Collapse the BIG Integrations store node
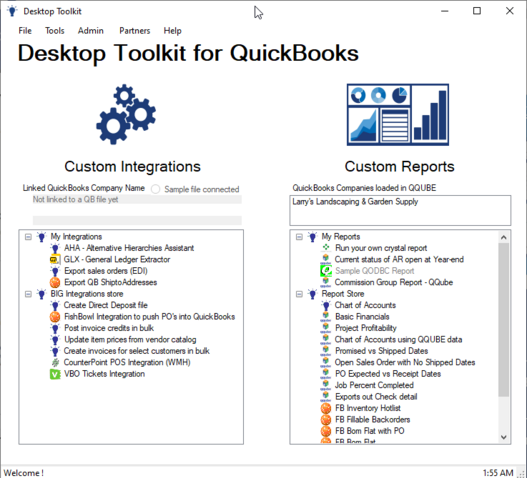The height and width of the screenshot is (478, 527). [x=29, y=294]
